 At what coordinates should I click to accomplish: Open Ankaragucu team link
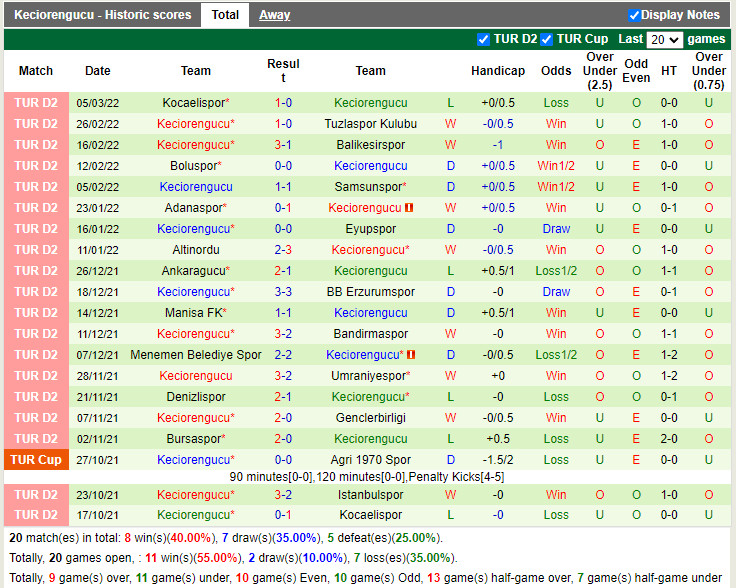(193, 271)
